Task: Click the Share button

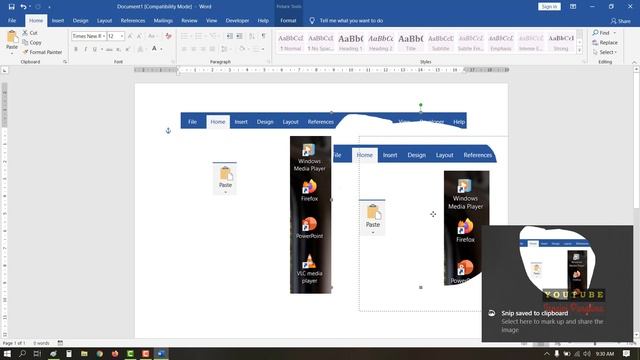Action: click(x=620, y=21)
